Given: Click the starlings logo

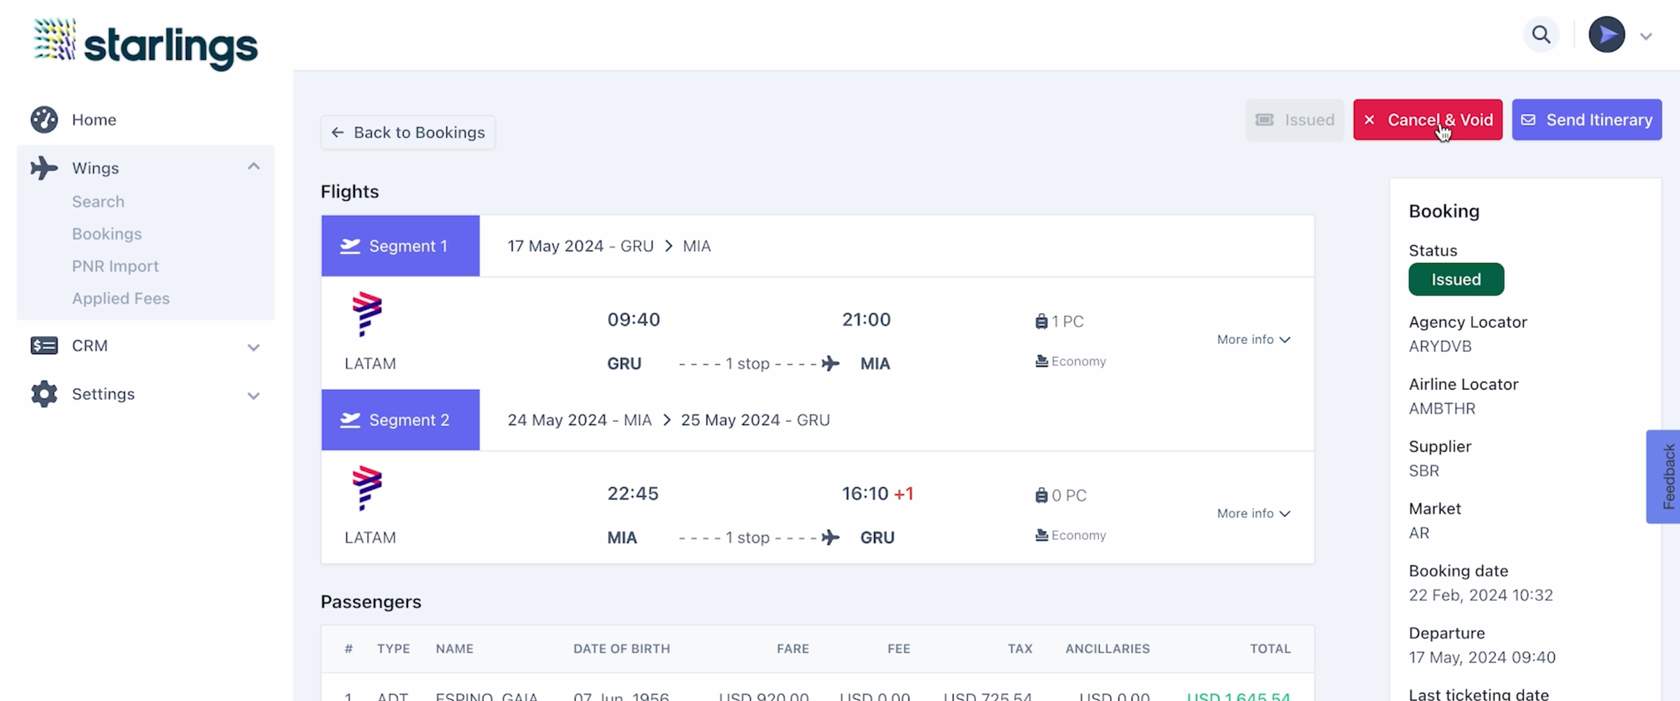Looking at the screenshot, I should tap(146, 43).
